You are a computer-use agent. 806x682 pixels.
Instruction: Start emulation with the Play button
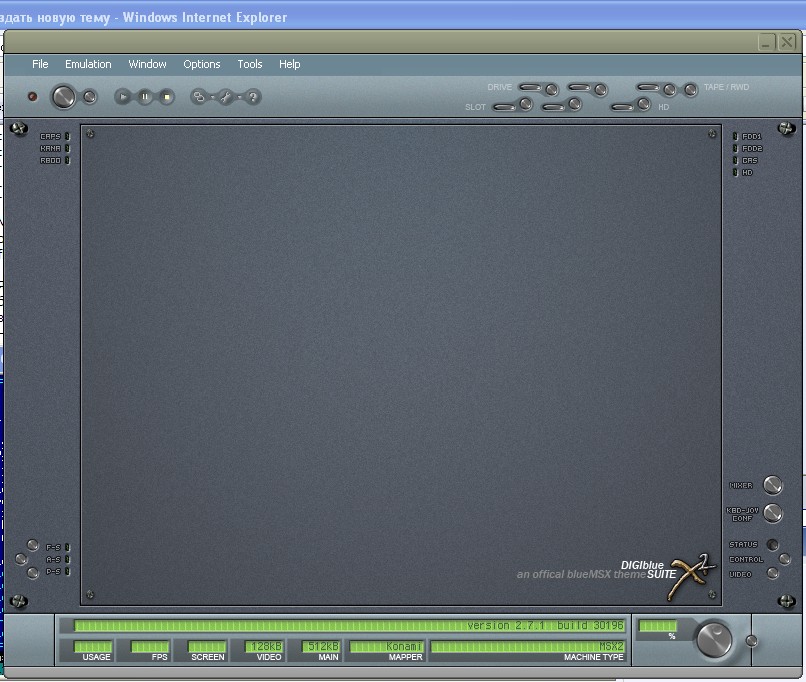click(x=123, y=97)
